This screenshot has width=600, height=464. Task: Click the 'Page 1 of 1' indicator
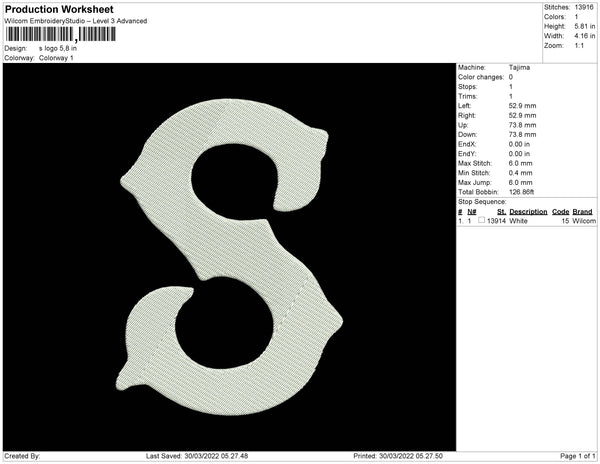click(578, 456)
